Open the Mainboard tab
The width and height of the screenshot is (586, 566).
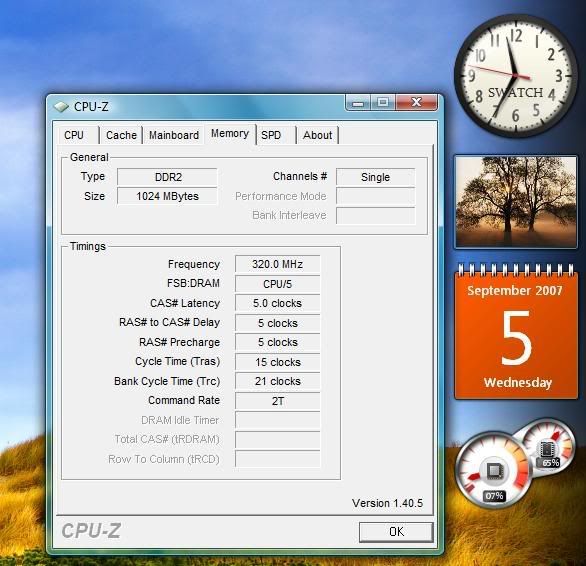(174, 135)
